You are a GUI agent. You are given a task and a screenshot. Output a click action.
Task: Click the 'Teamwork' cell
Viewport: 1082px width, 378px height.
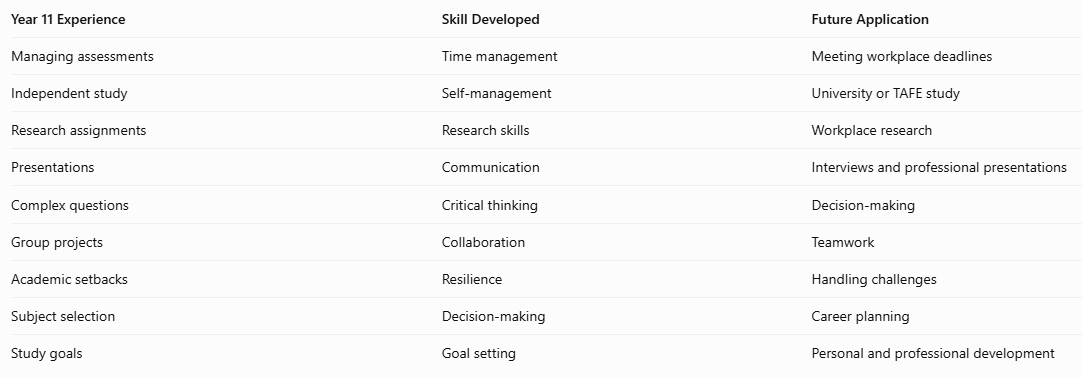(x=843, y=243)
